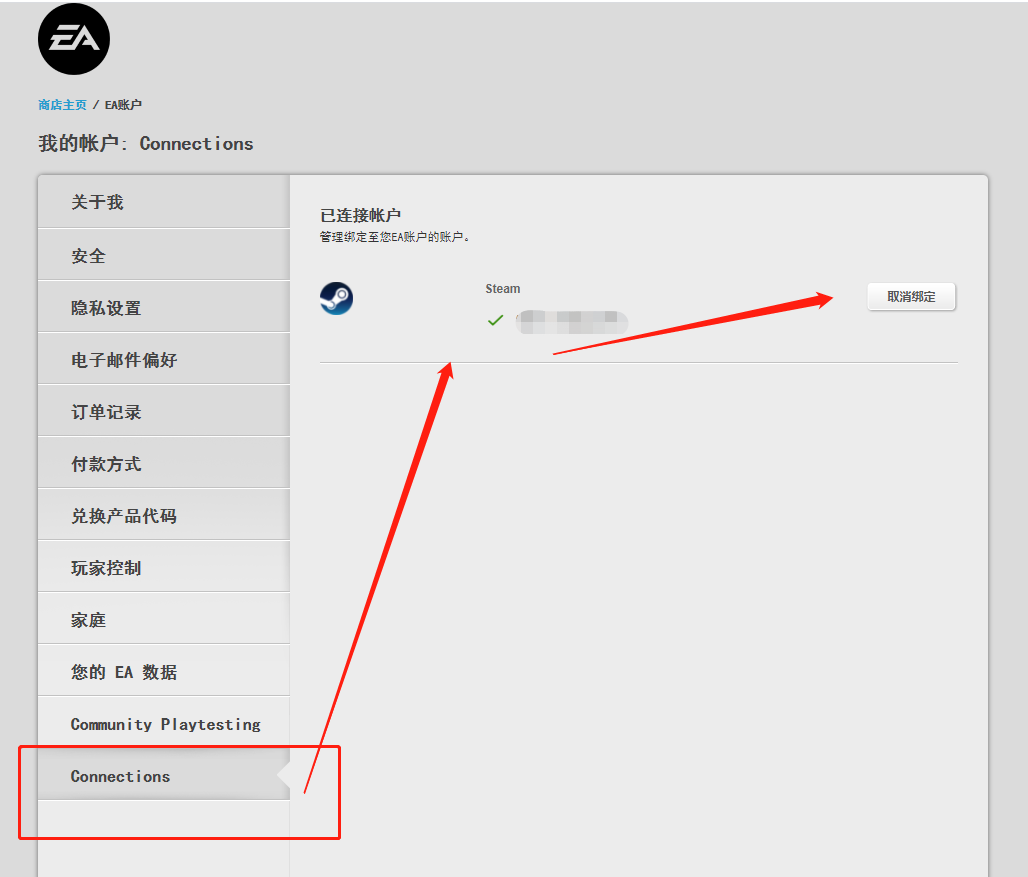Click the EA logo at top left
The height and width of the screenshot is (877, 1028).
pos(73,39)
